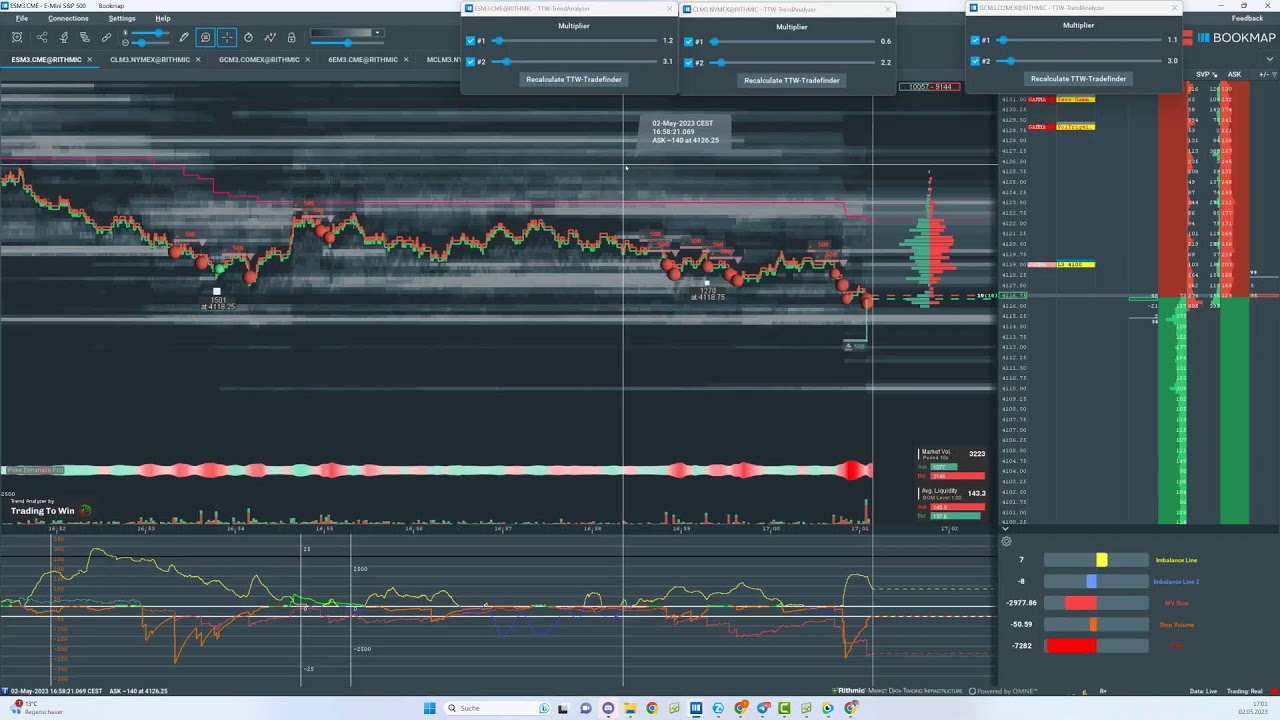The height and width of the screenshot is (720, 1280).
Task: Recalculate TTW-Tradefinder in ESM3 window
Action: pyautogui.click(x=574, y=79)
